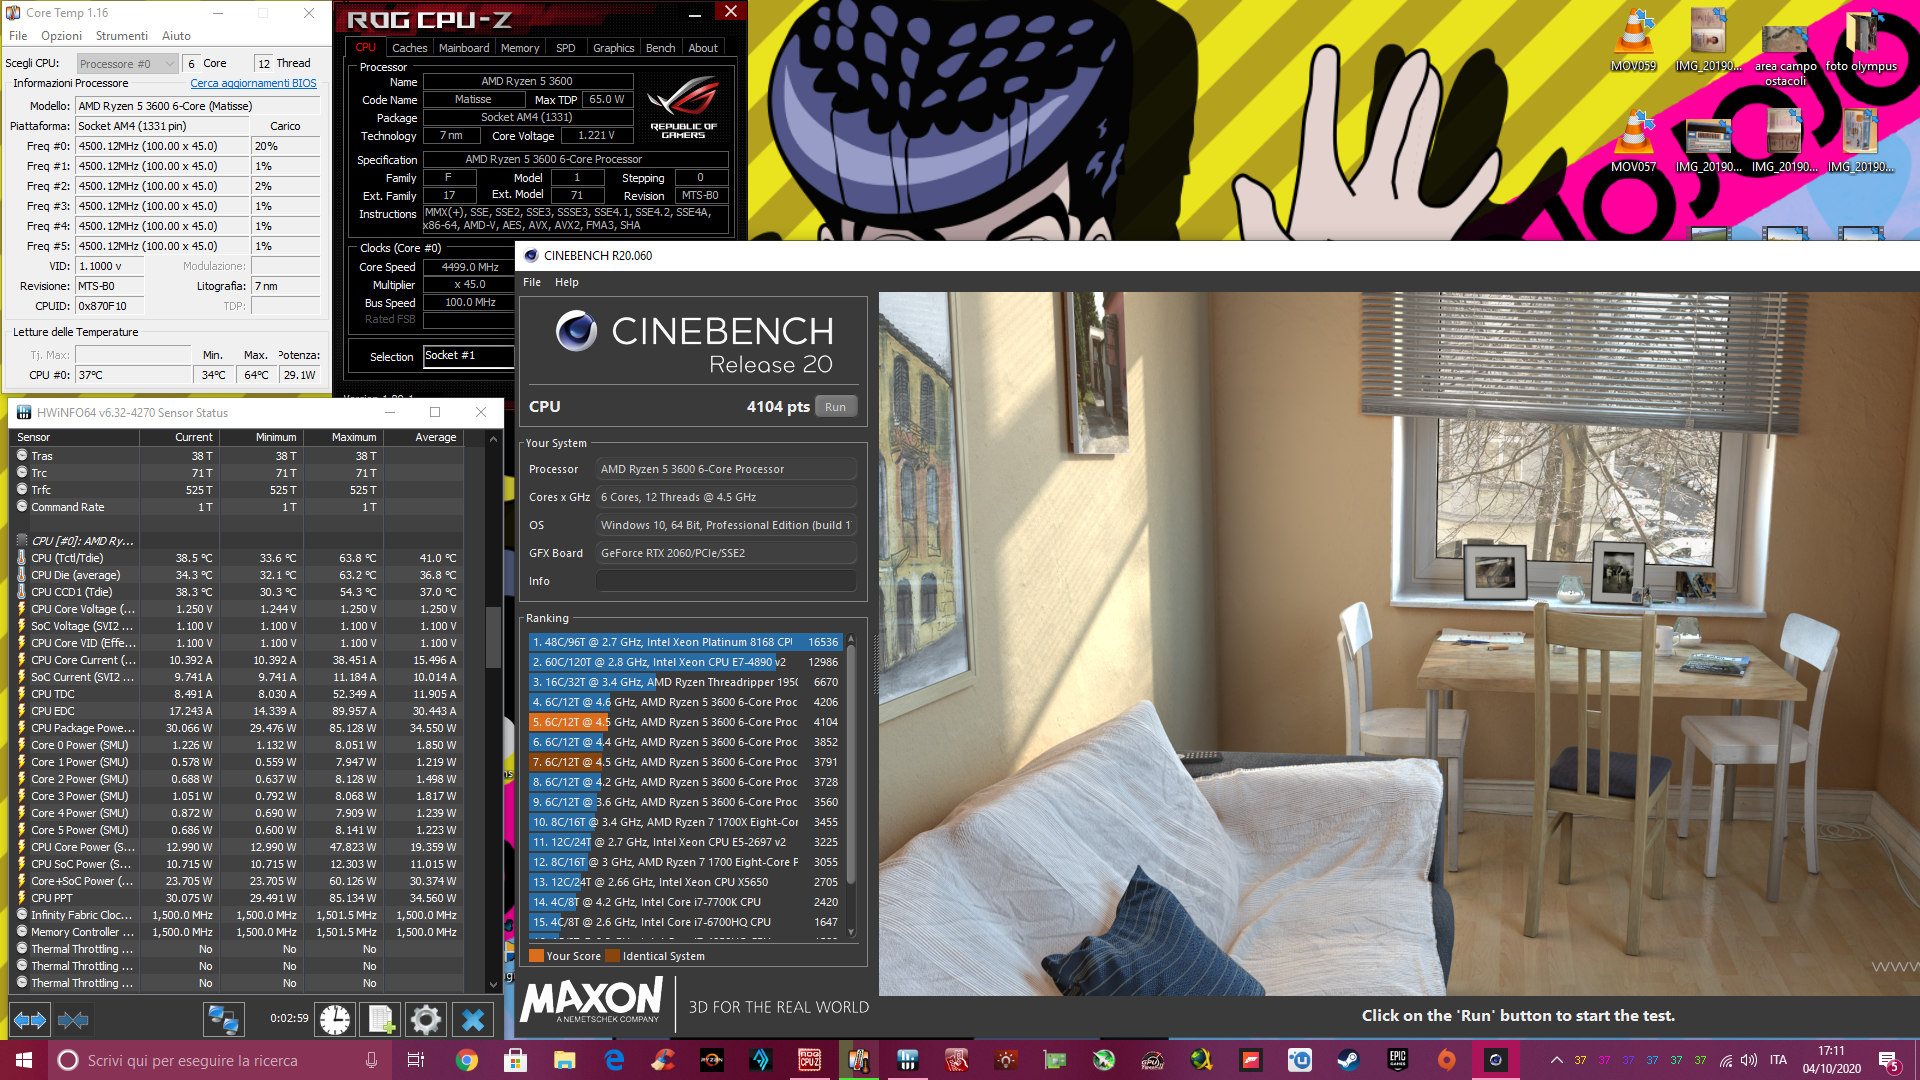Open Origin taskbar icon
The height and width of the screenshot is (1080, 1920).
[1447, 1060]
